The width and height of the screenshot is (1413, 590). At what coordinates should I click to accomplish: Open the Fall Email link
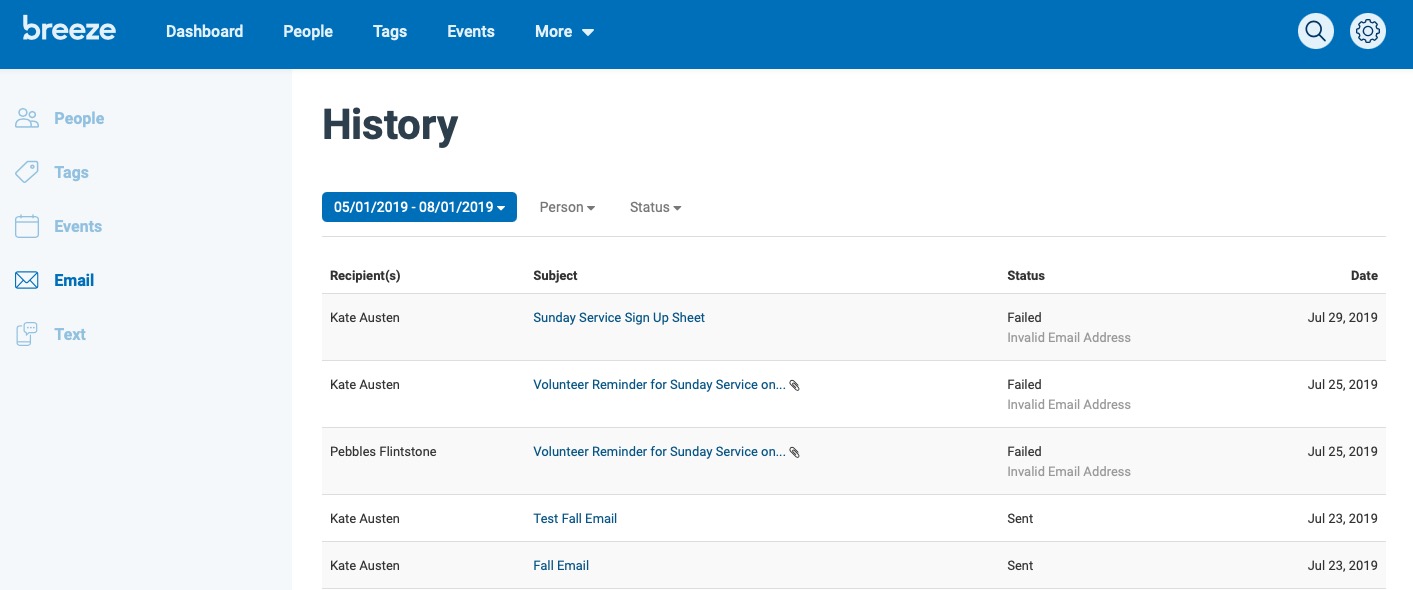point(561,566)
